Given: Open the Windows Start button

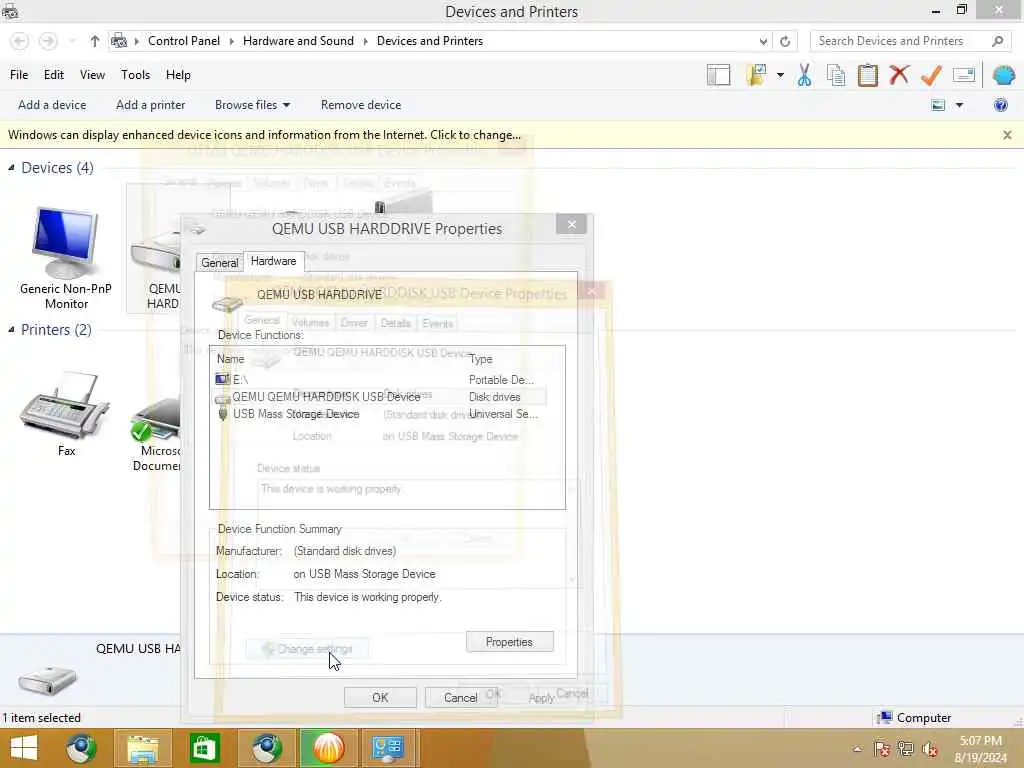Looking at the screenshot, I should tap(24, 748).
